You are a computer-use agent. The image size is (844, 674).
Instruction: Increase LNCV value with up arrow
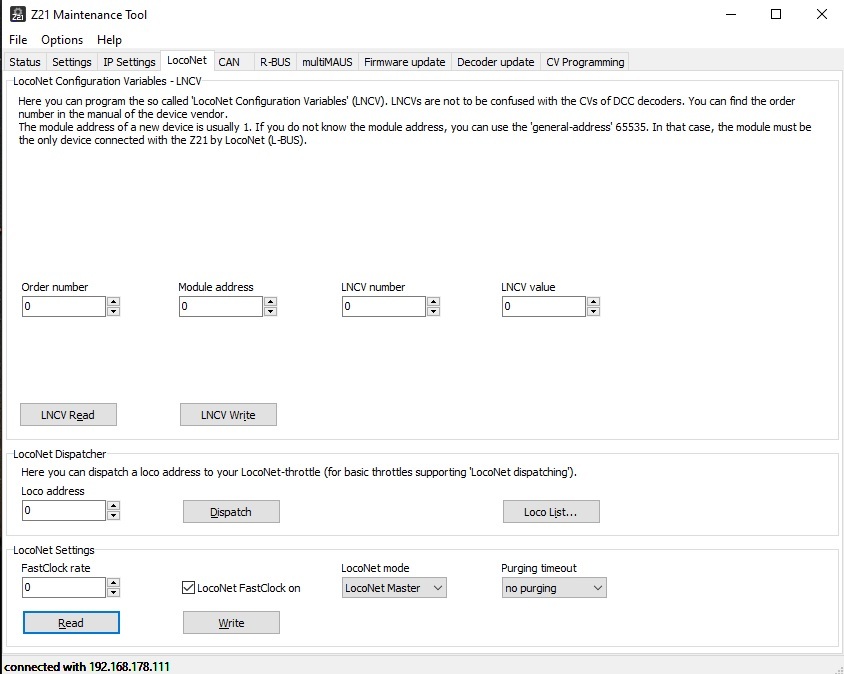593,301
